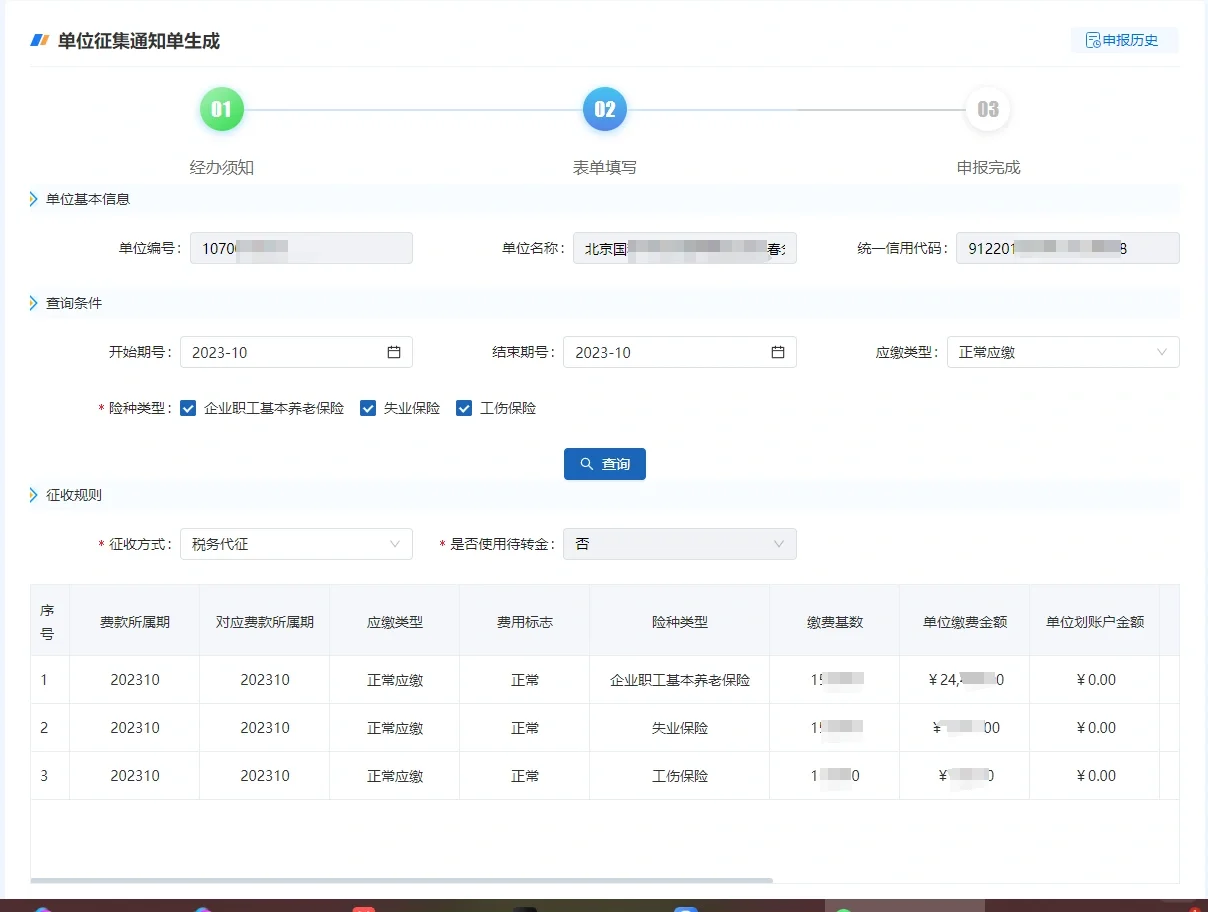
Task: Open 征收方式 dropdown
Action: (x=296, y=544)
